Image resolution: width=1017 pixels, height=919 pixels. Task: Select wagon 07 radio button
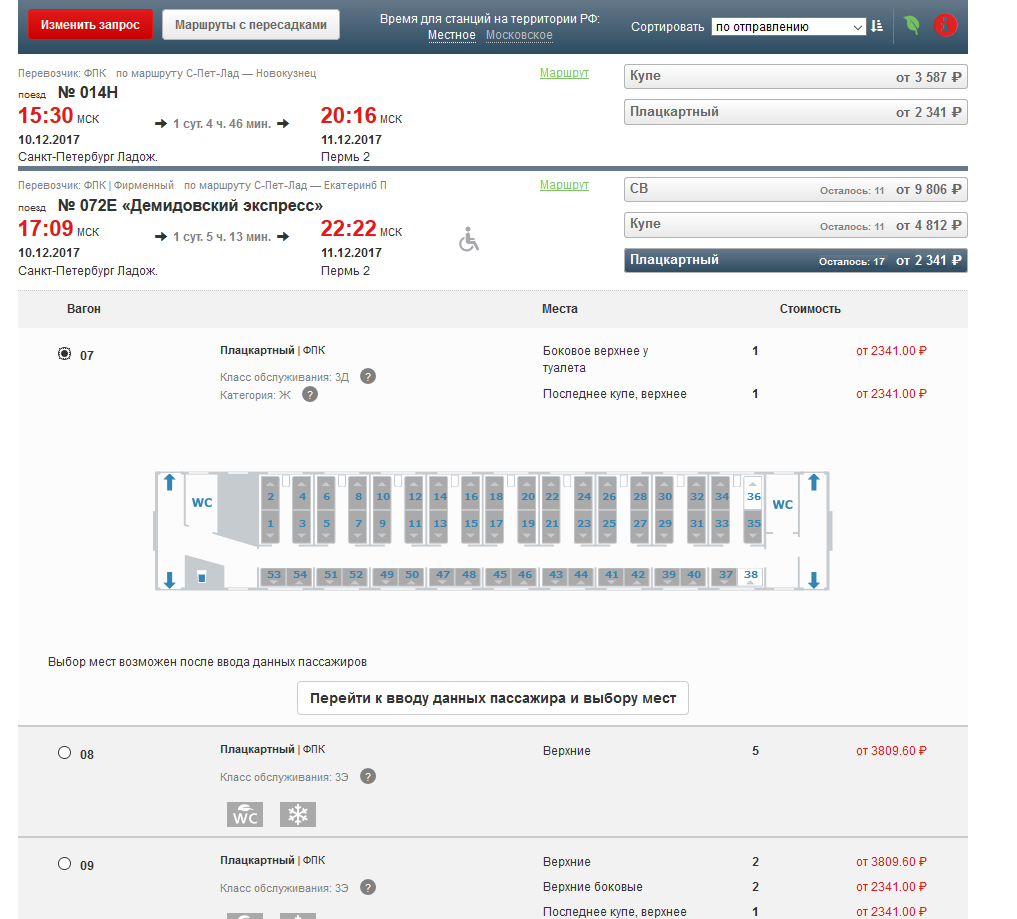(65, 354)
